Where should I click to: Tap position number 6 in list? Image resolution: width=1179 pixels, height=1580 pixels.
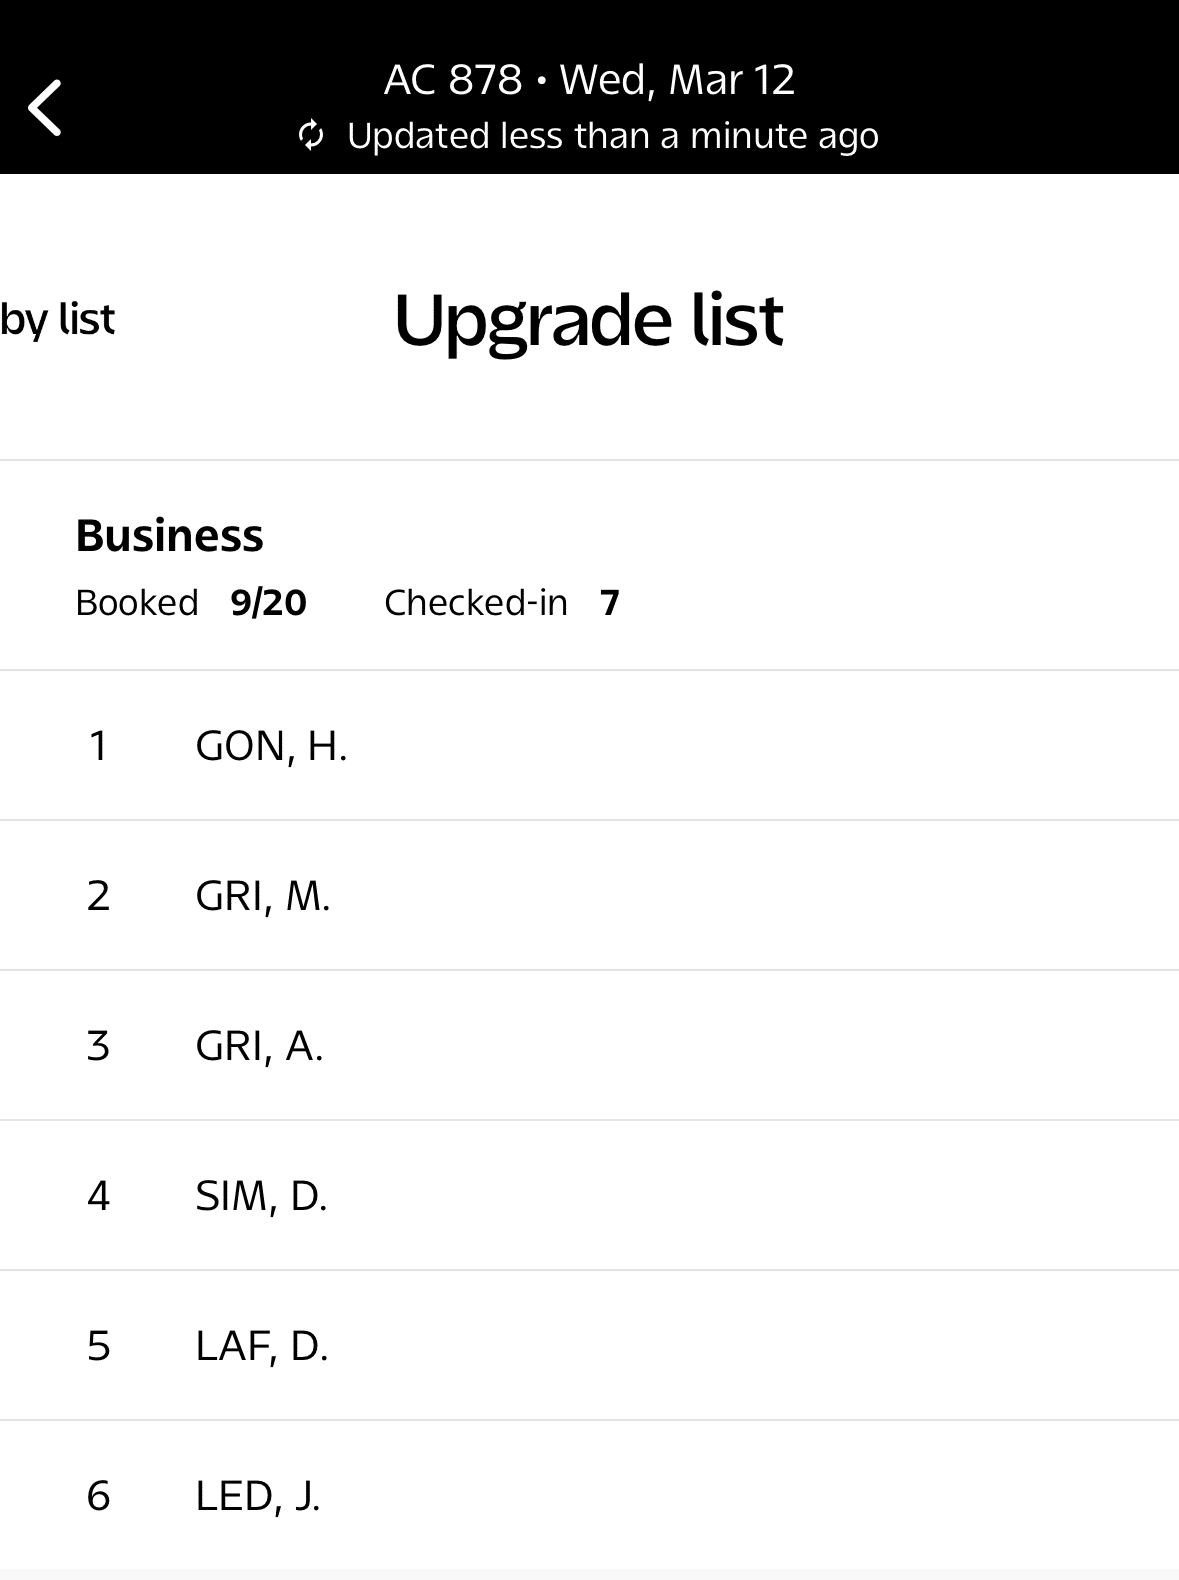98,1496
